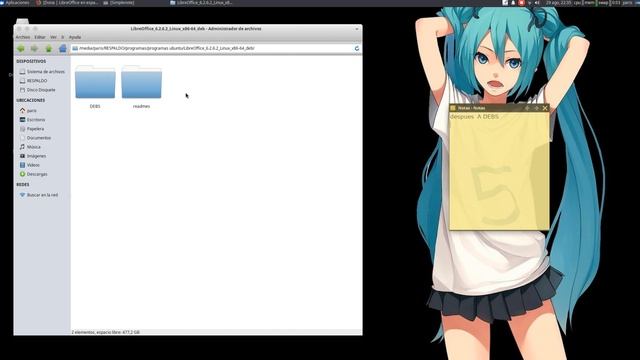Select Buscar en la red
Image resolution: width=640 pixels, height=360 pixels.
(x=39, y=195)
